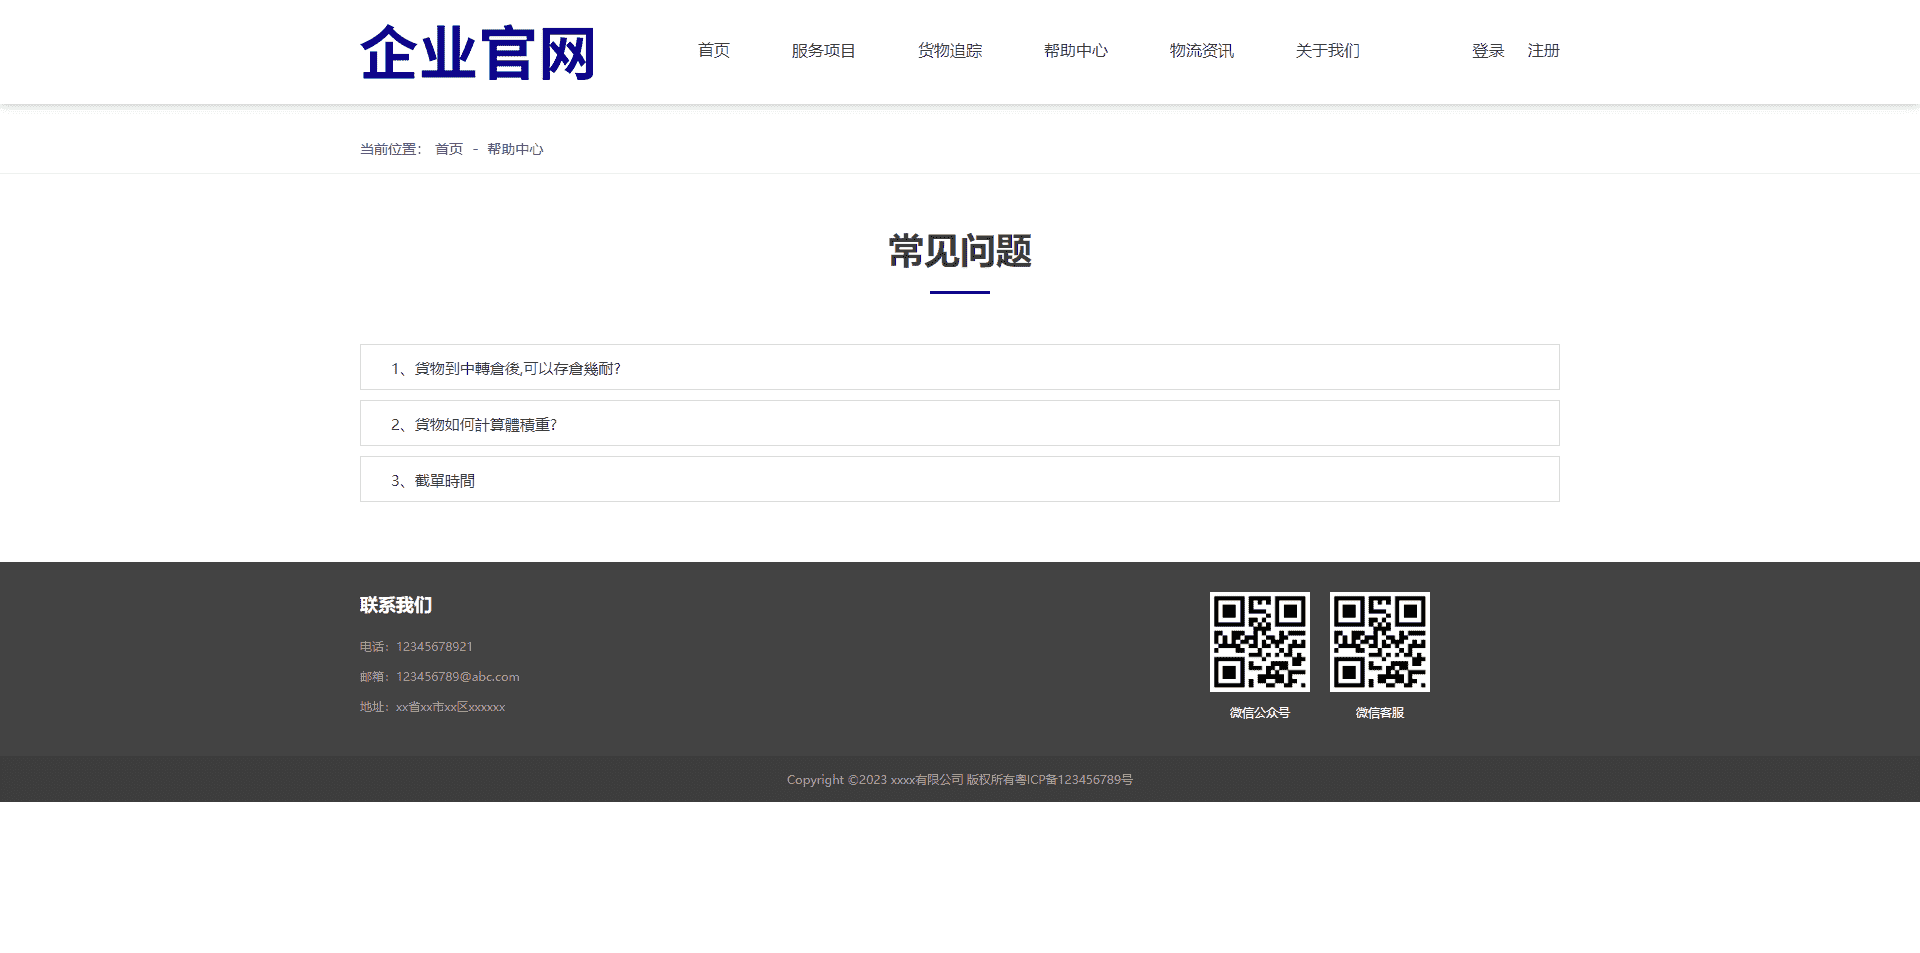Navigate to 关于我们
This screenshot has width=1920, height=953.
1328,51
